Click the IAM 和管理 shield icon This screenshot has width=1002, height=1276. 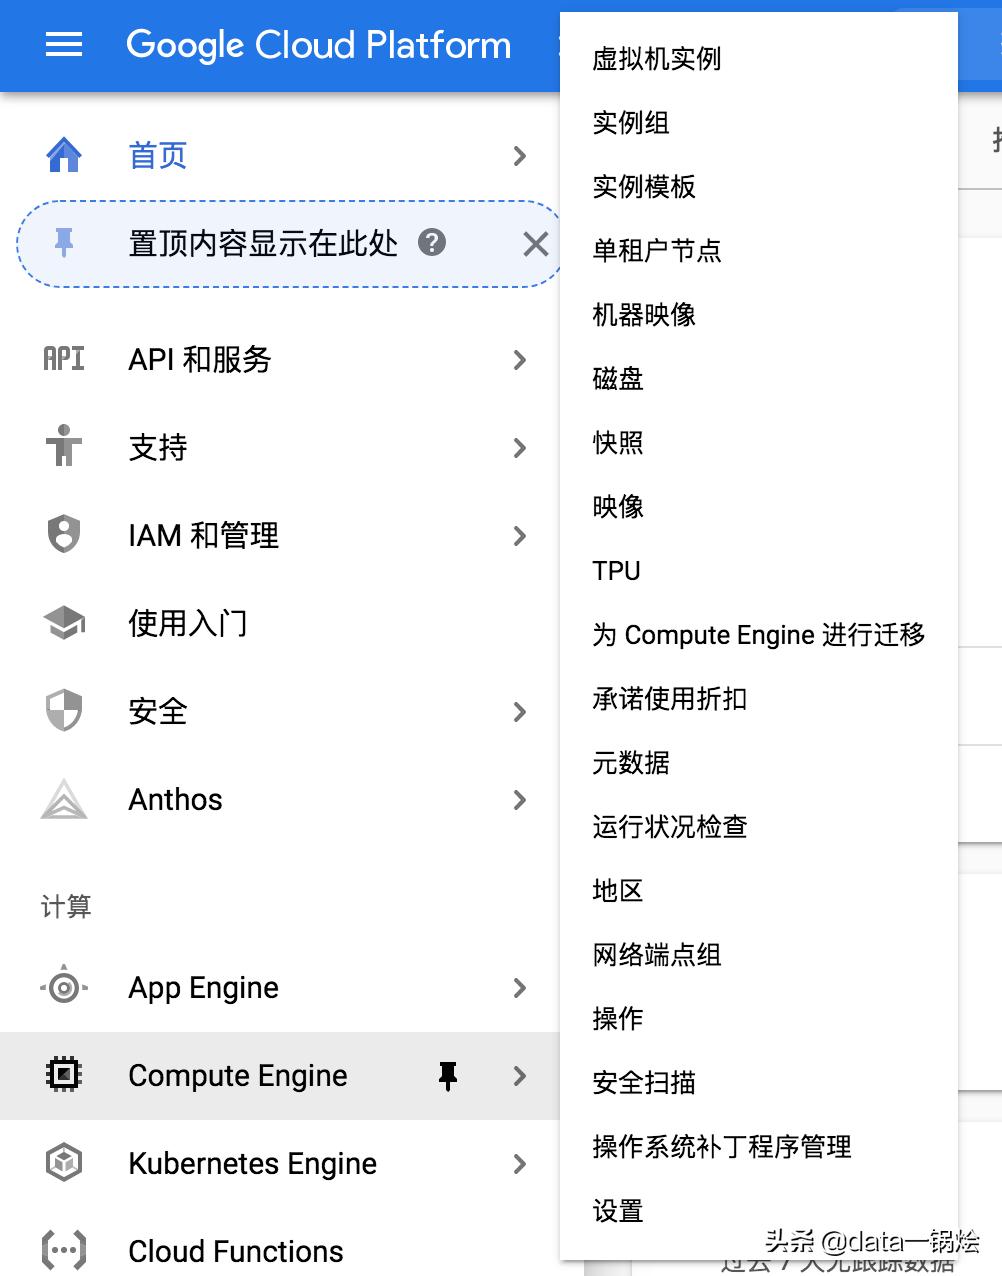[64, 535]
